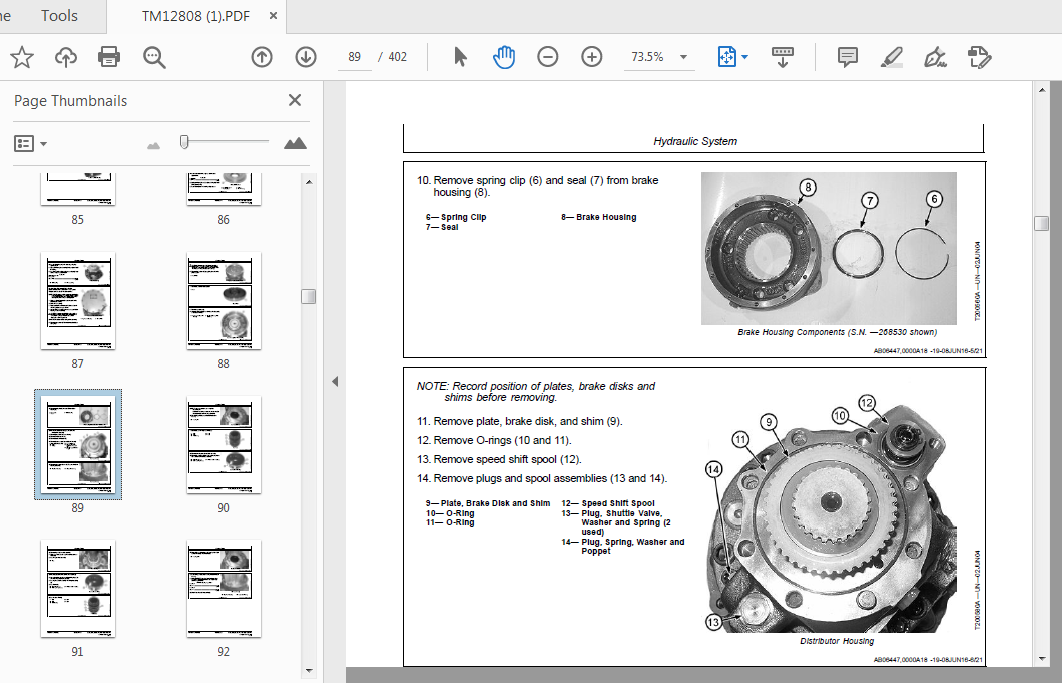Click the page number field showing 89
Viewport: 1062px width, 683px height.
pos(355,57)
